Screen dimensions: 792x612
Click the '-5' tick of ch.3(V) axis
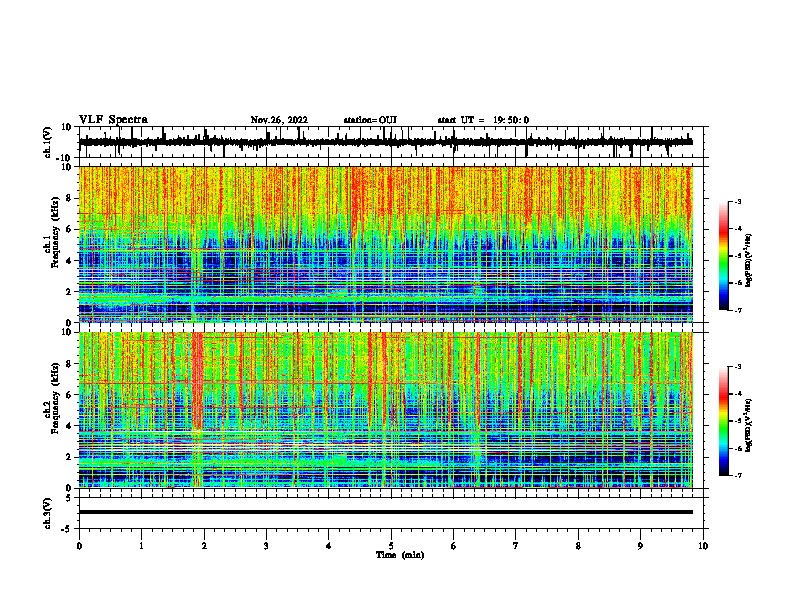point(67,529)
